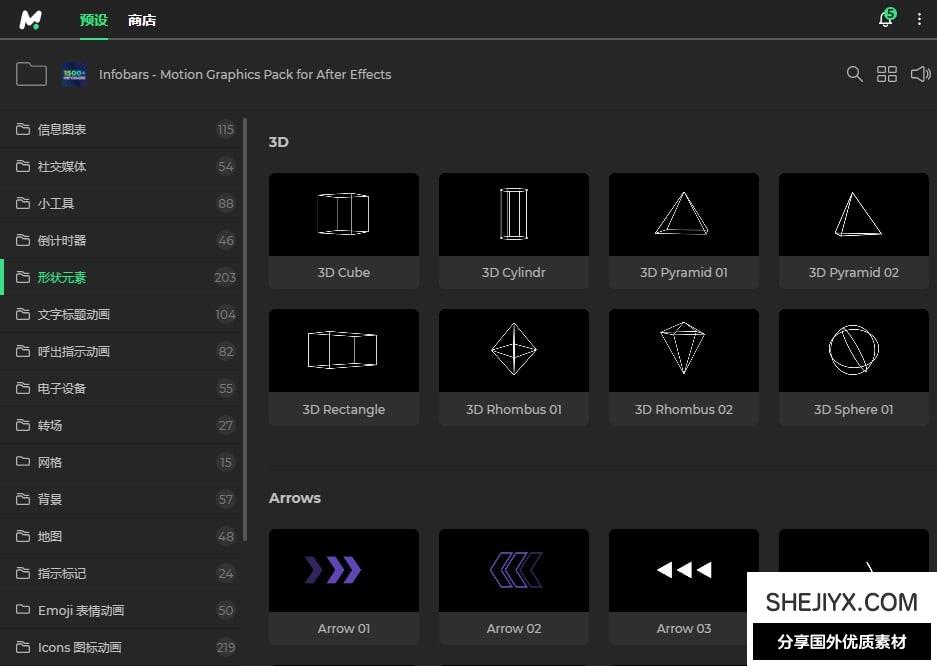The height and width of the screenshot is (666, 937).
Task: Click the Infobars pack thumbnail icon
Action: pos(75,74)
